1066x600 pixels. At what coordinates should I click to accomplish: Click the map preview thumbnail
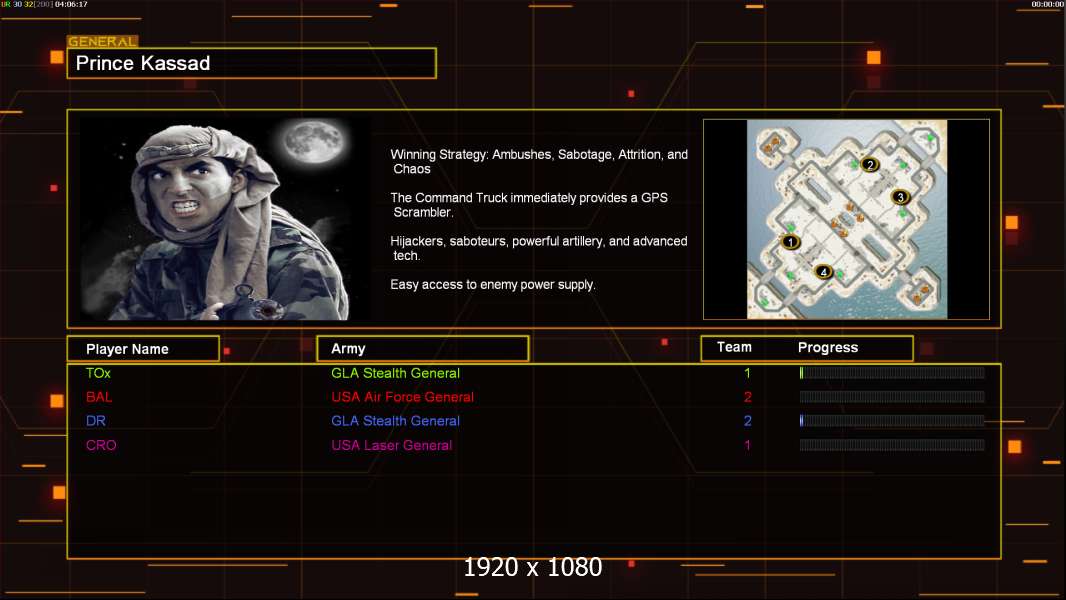846,219
